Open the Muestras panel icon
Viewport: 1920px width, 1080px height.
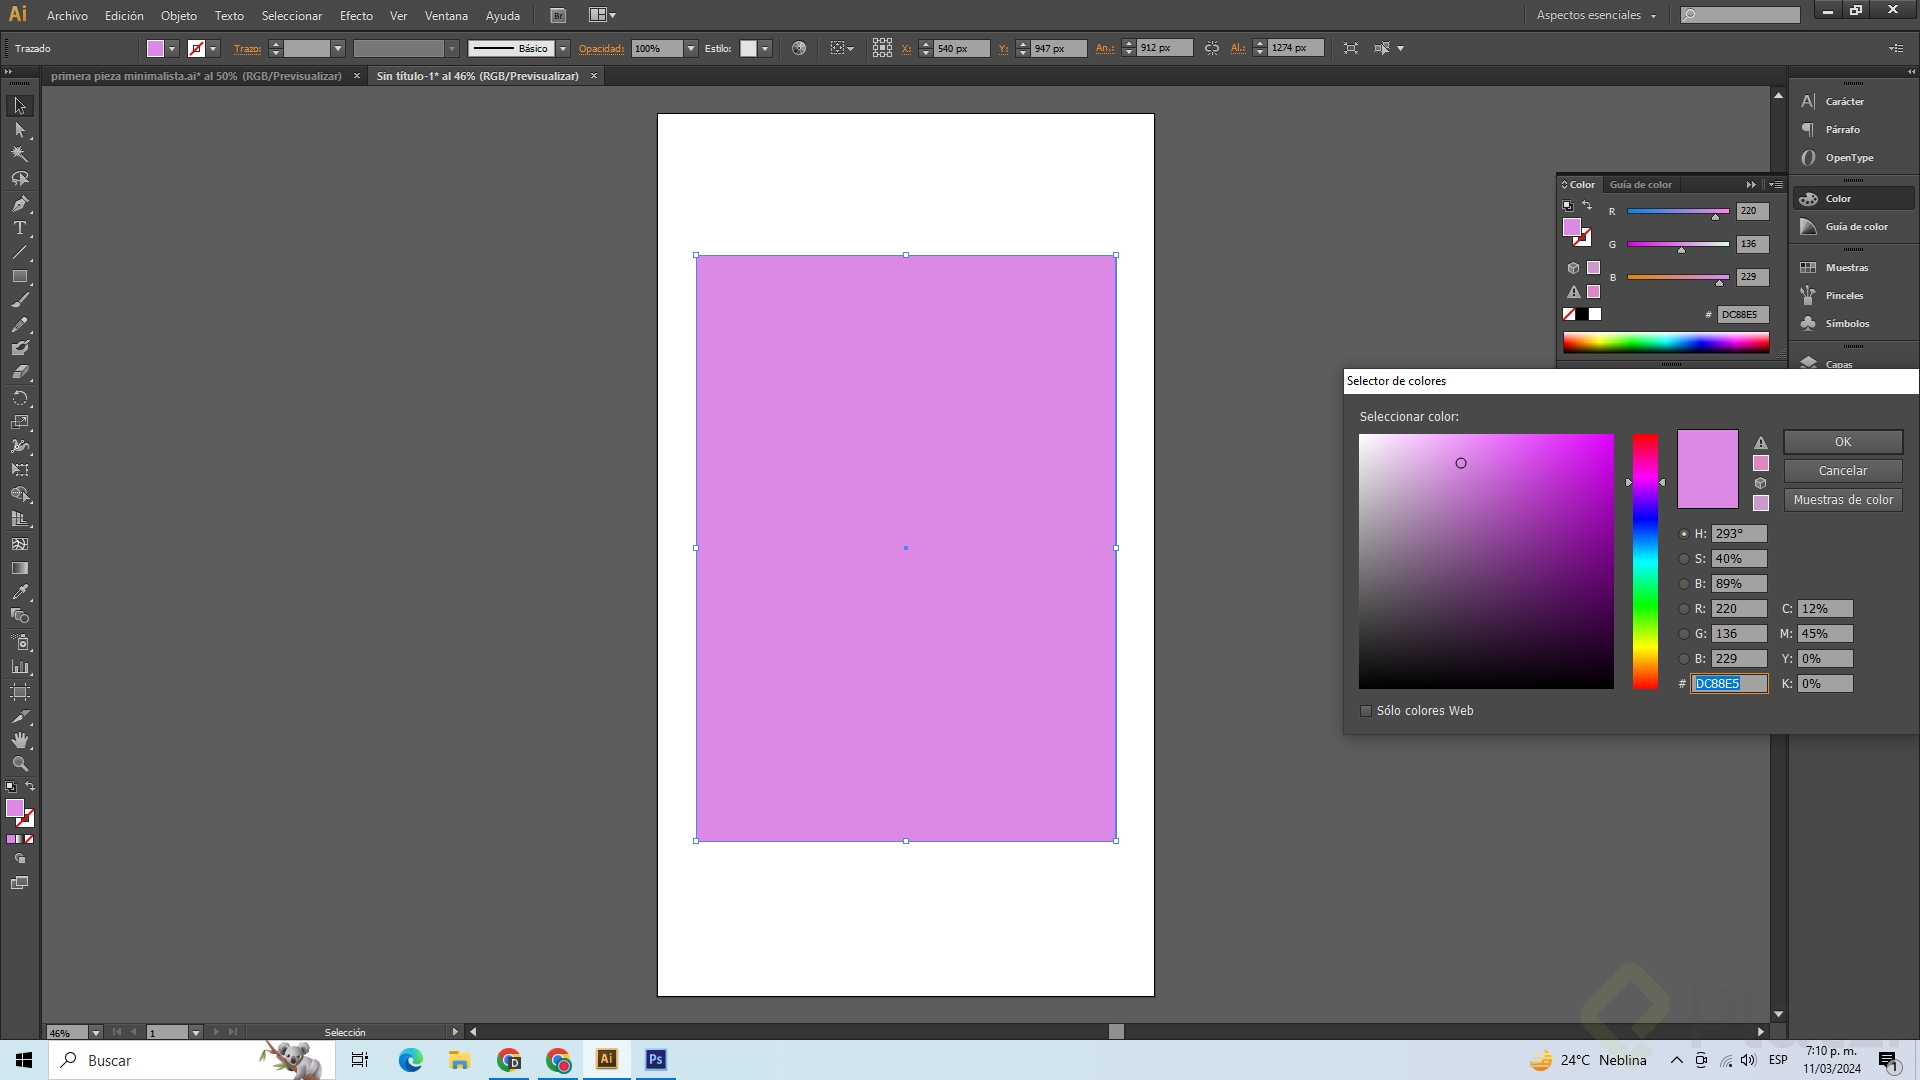1808,268
